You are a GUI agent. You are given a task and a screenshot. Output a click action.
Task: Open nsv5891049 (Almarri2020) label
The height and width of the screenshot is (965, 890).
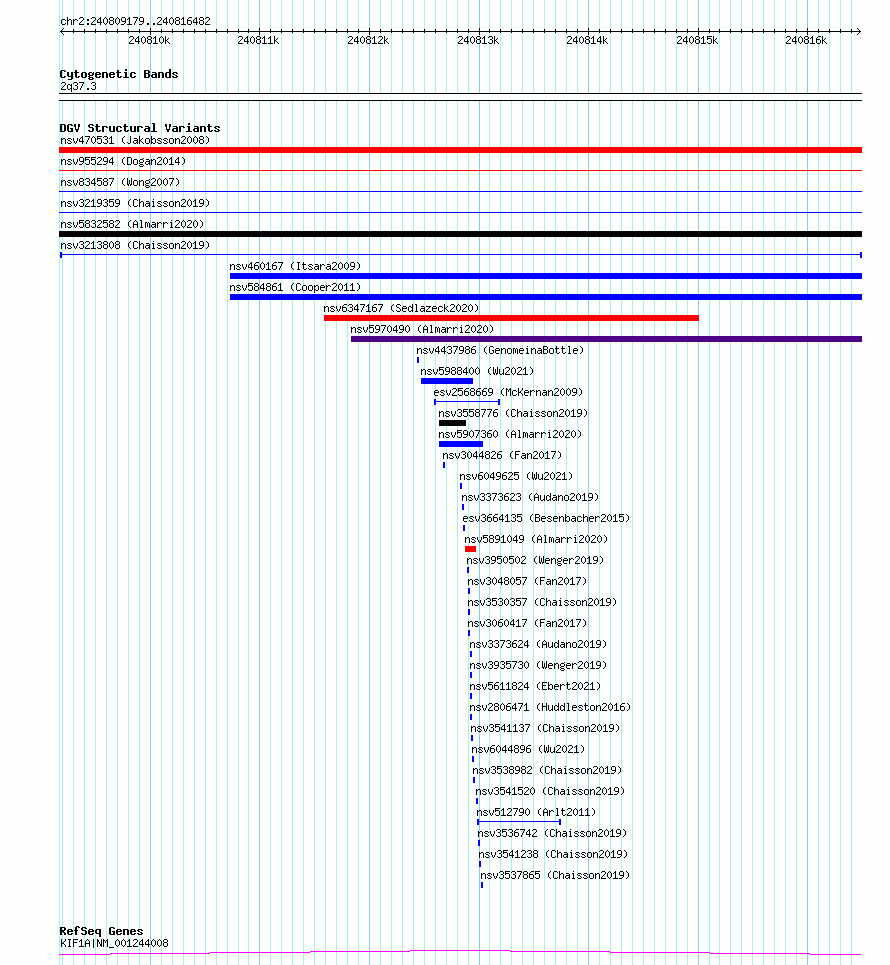pyautogui.click(x=536, y=538)
